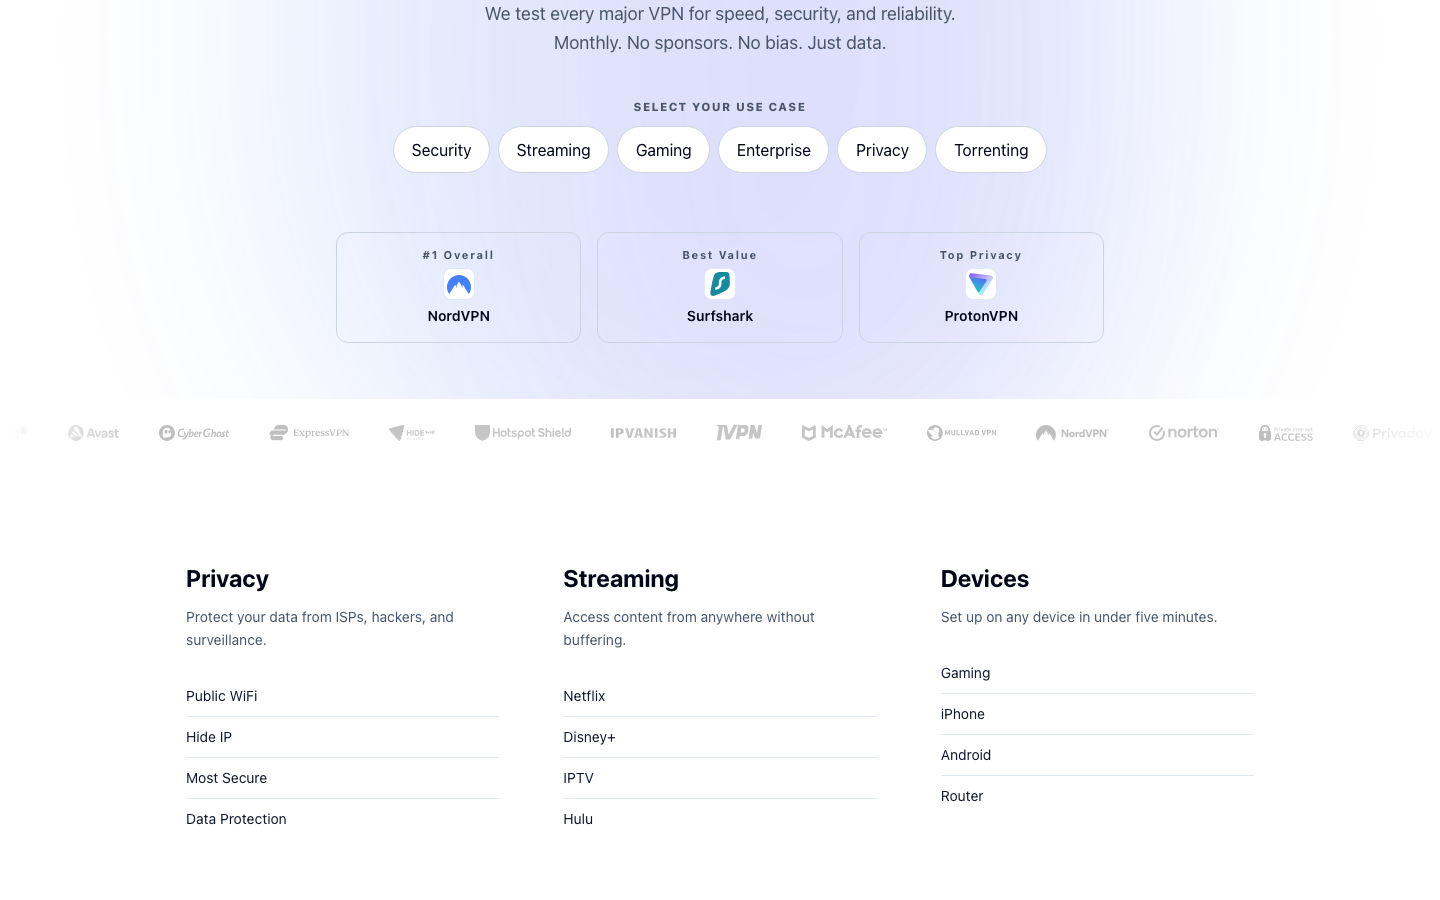1440x900 pixels.
Task: Open the NordVPN name in #1 Overall card
Action: click(x=459, y=316)
